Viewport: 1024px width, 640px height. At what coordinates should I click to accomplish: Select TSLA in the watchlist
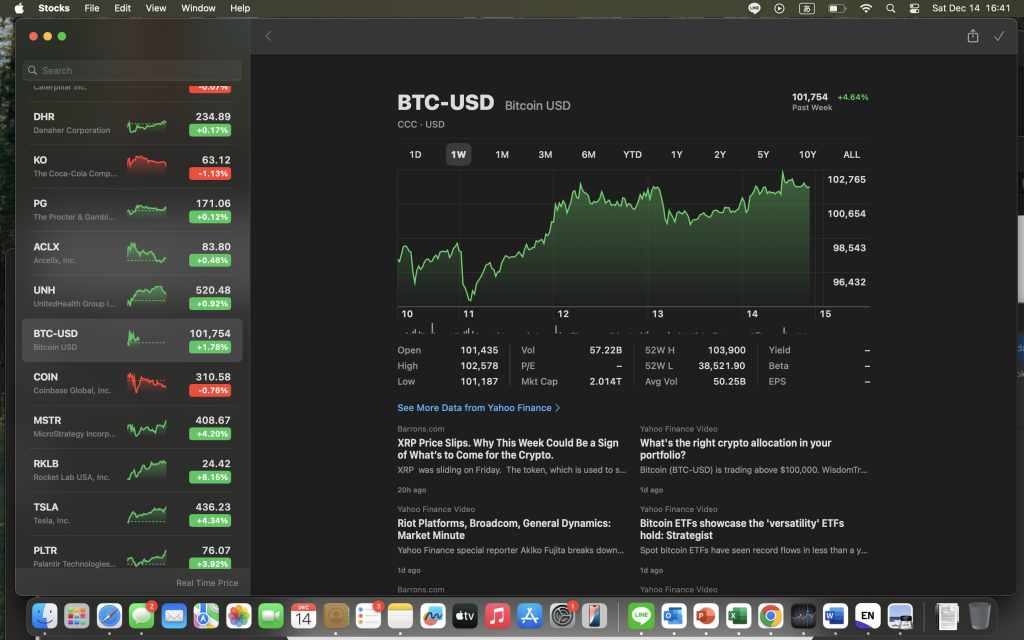pos(131,514)
